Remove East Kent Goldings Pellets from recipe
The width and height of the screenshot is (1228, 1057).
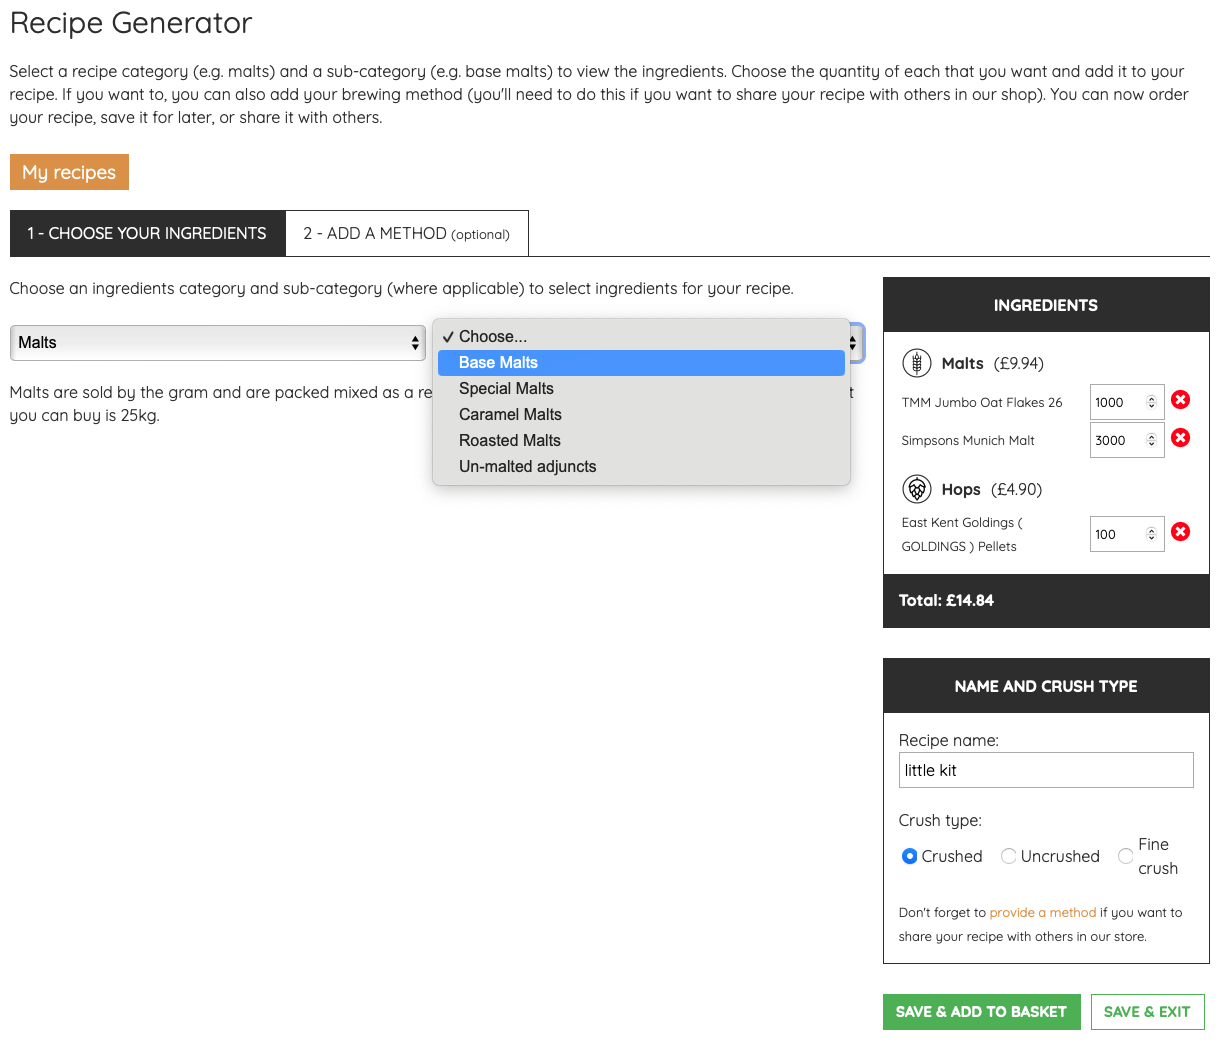(1180, 531)
